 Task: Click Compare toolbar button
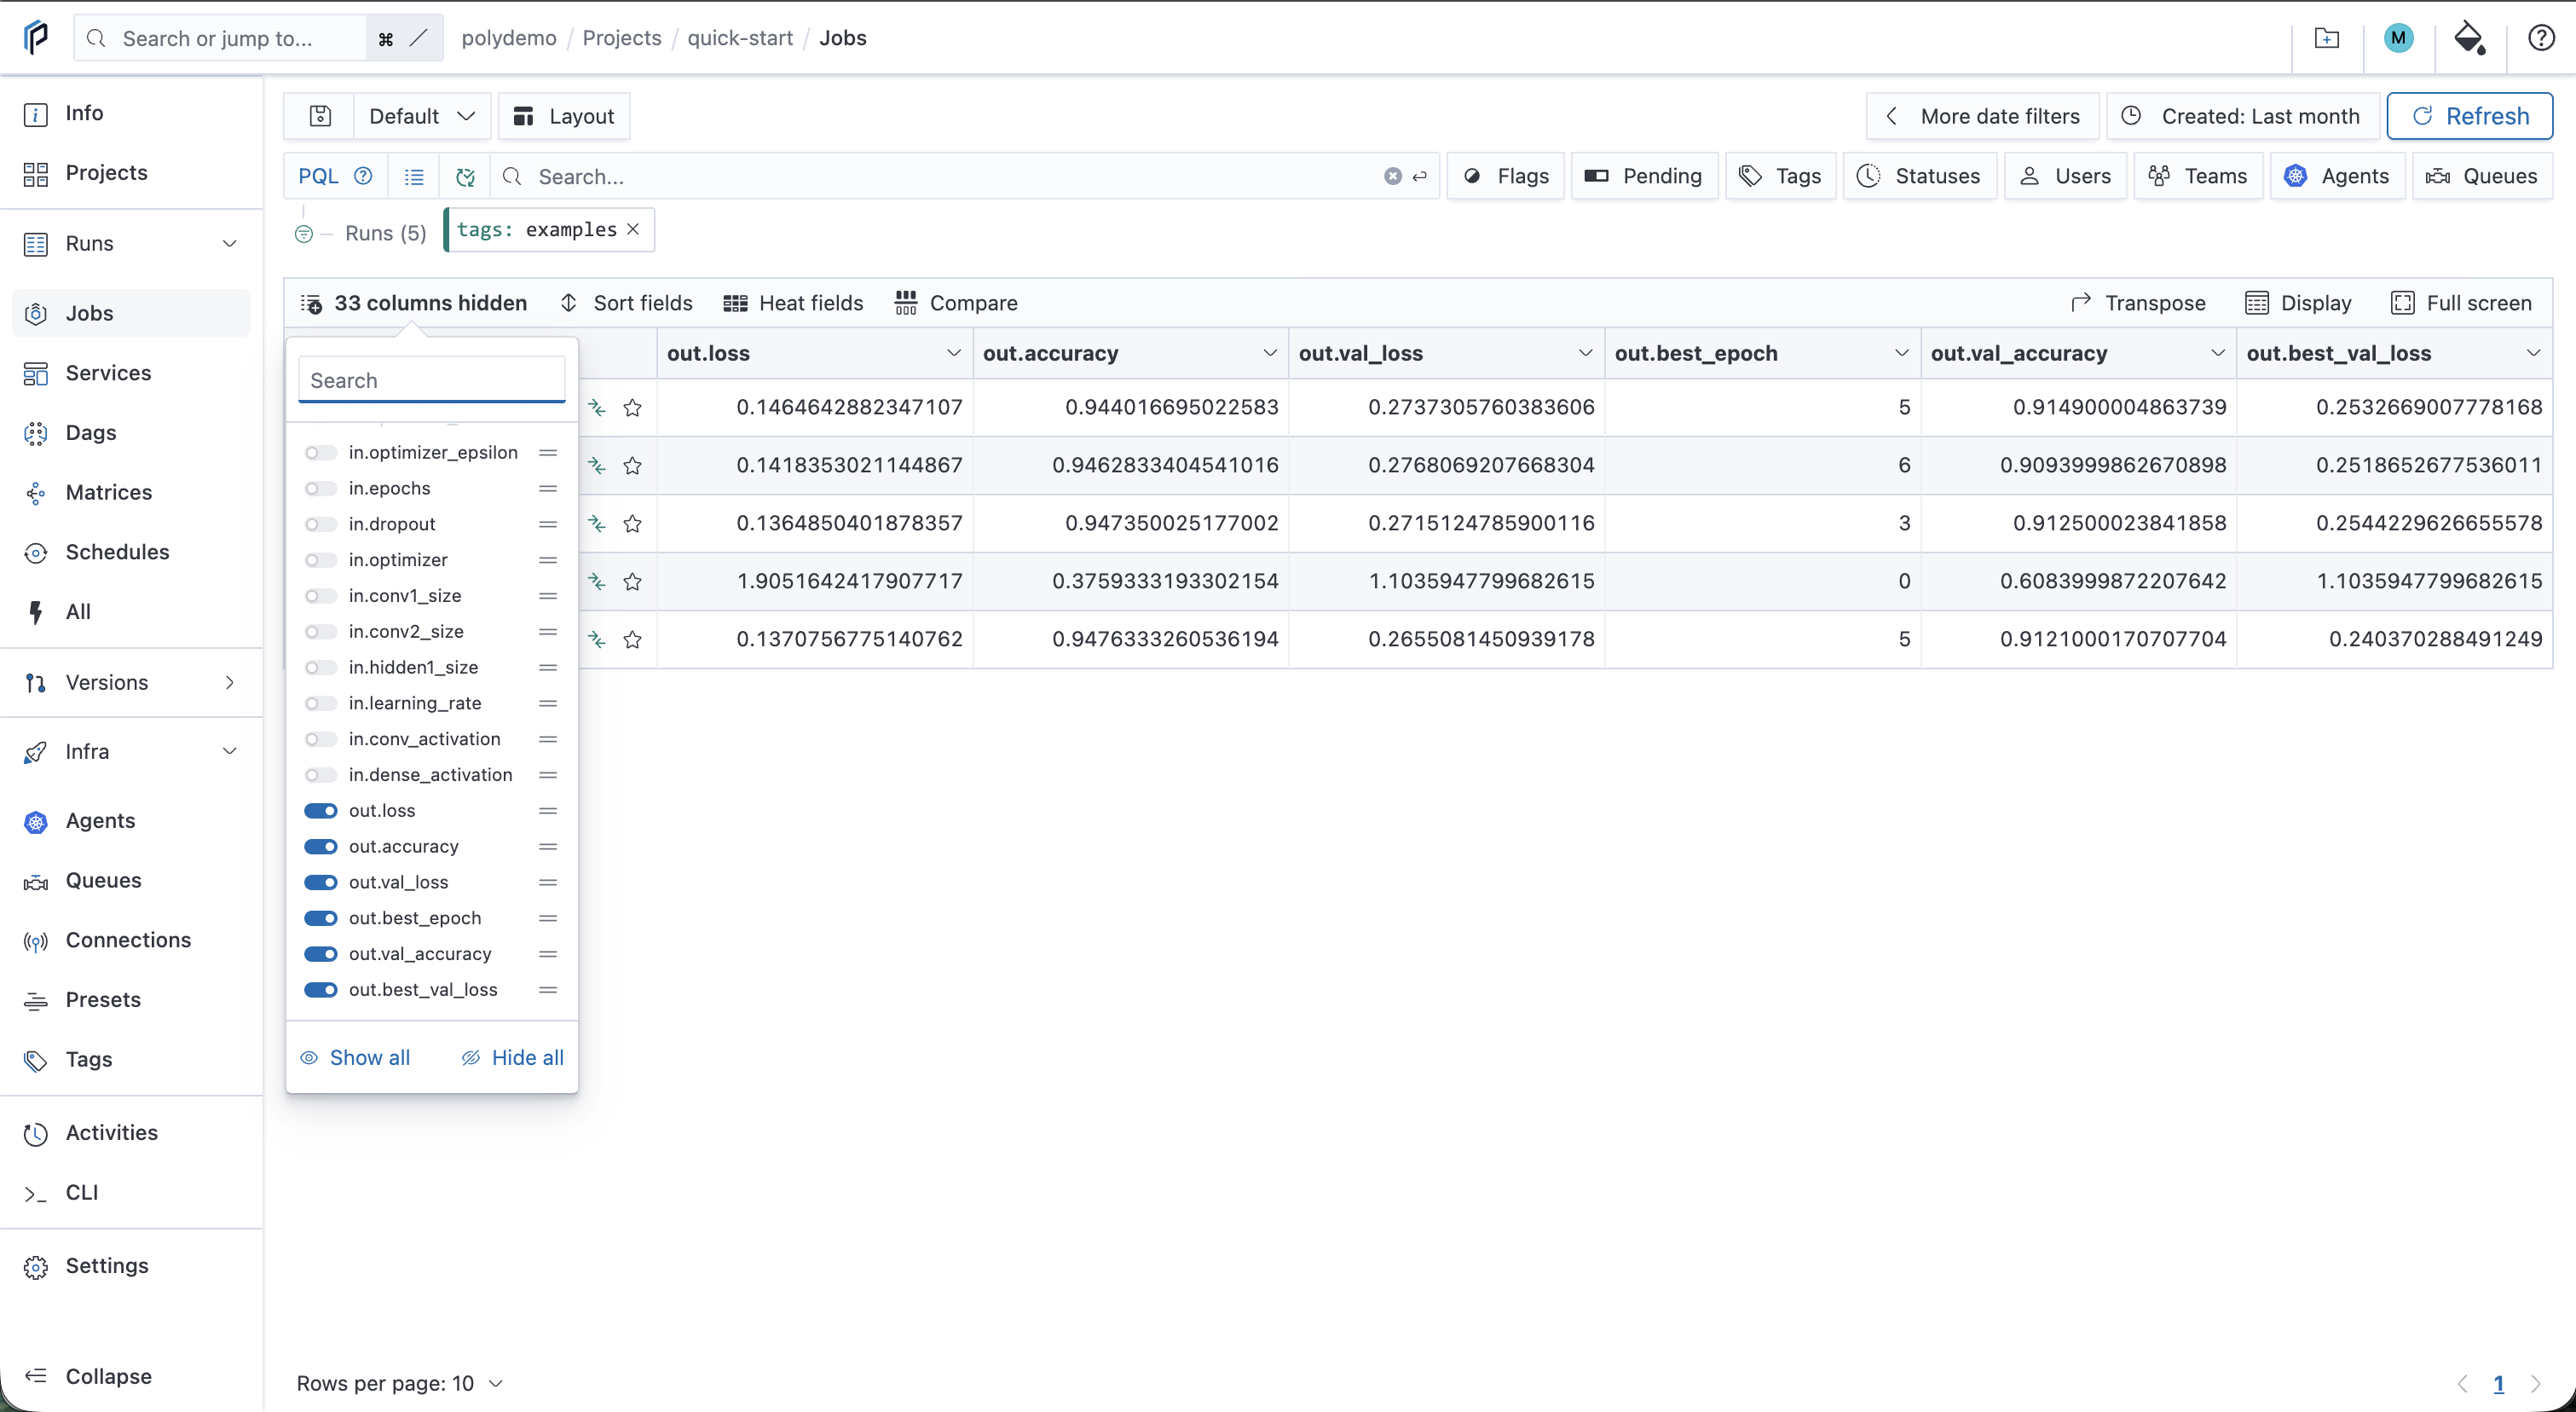click(x=956, y=303)
